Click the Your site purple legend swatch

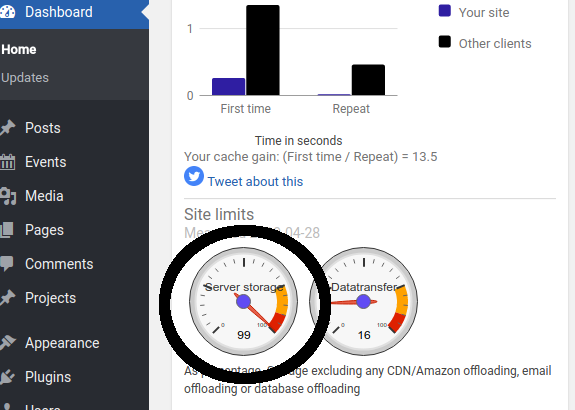point(444,11)
